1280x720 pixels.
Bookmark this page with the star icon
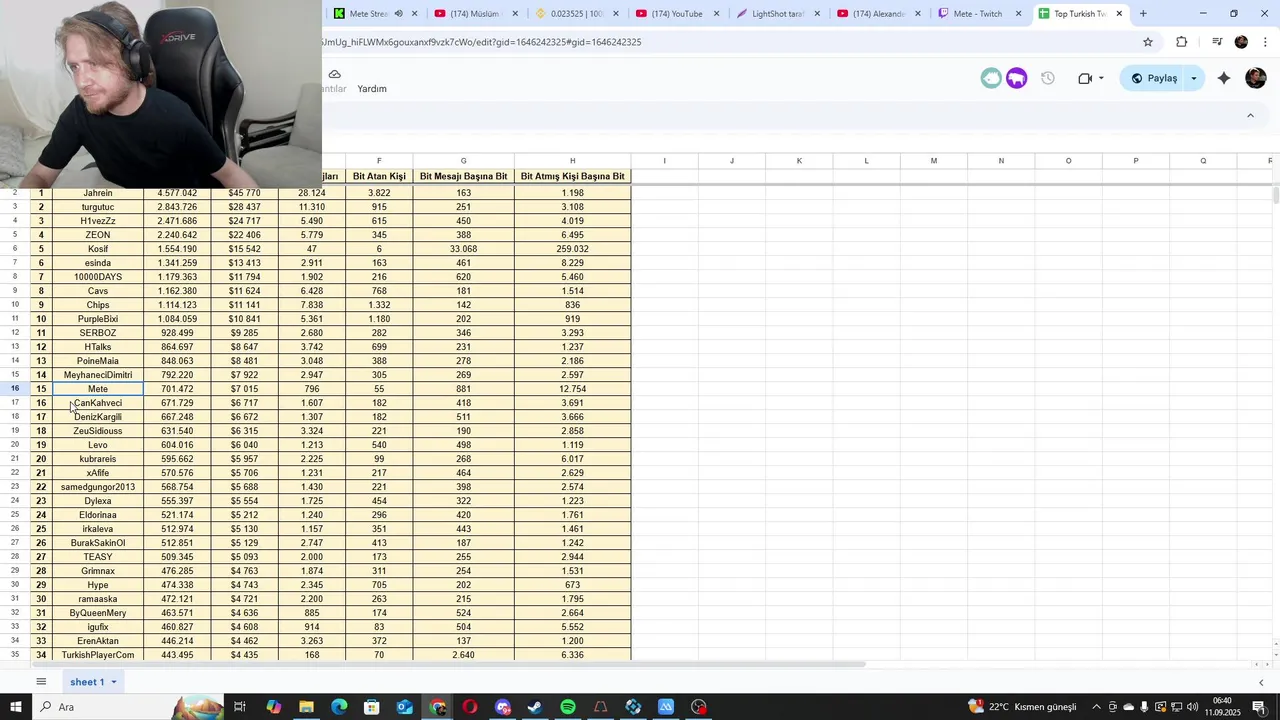tap(1148, 42)
